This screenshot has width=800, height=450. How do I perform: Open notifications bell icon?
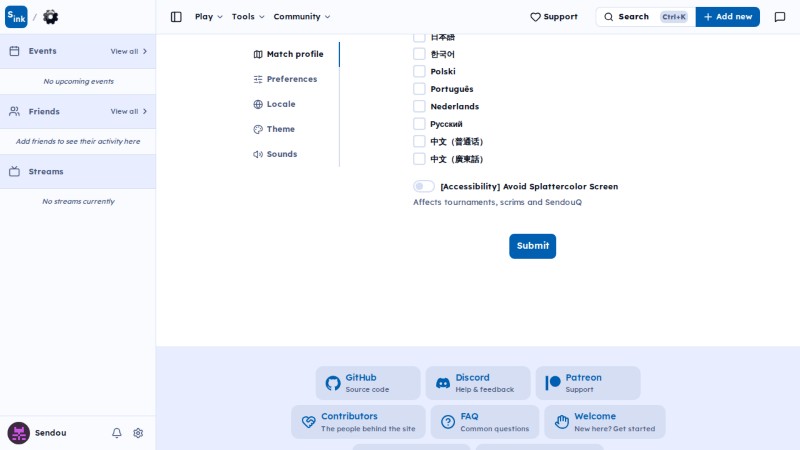pyautogui.click(x=117, y=433)
